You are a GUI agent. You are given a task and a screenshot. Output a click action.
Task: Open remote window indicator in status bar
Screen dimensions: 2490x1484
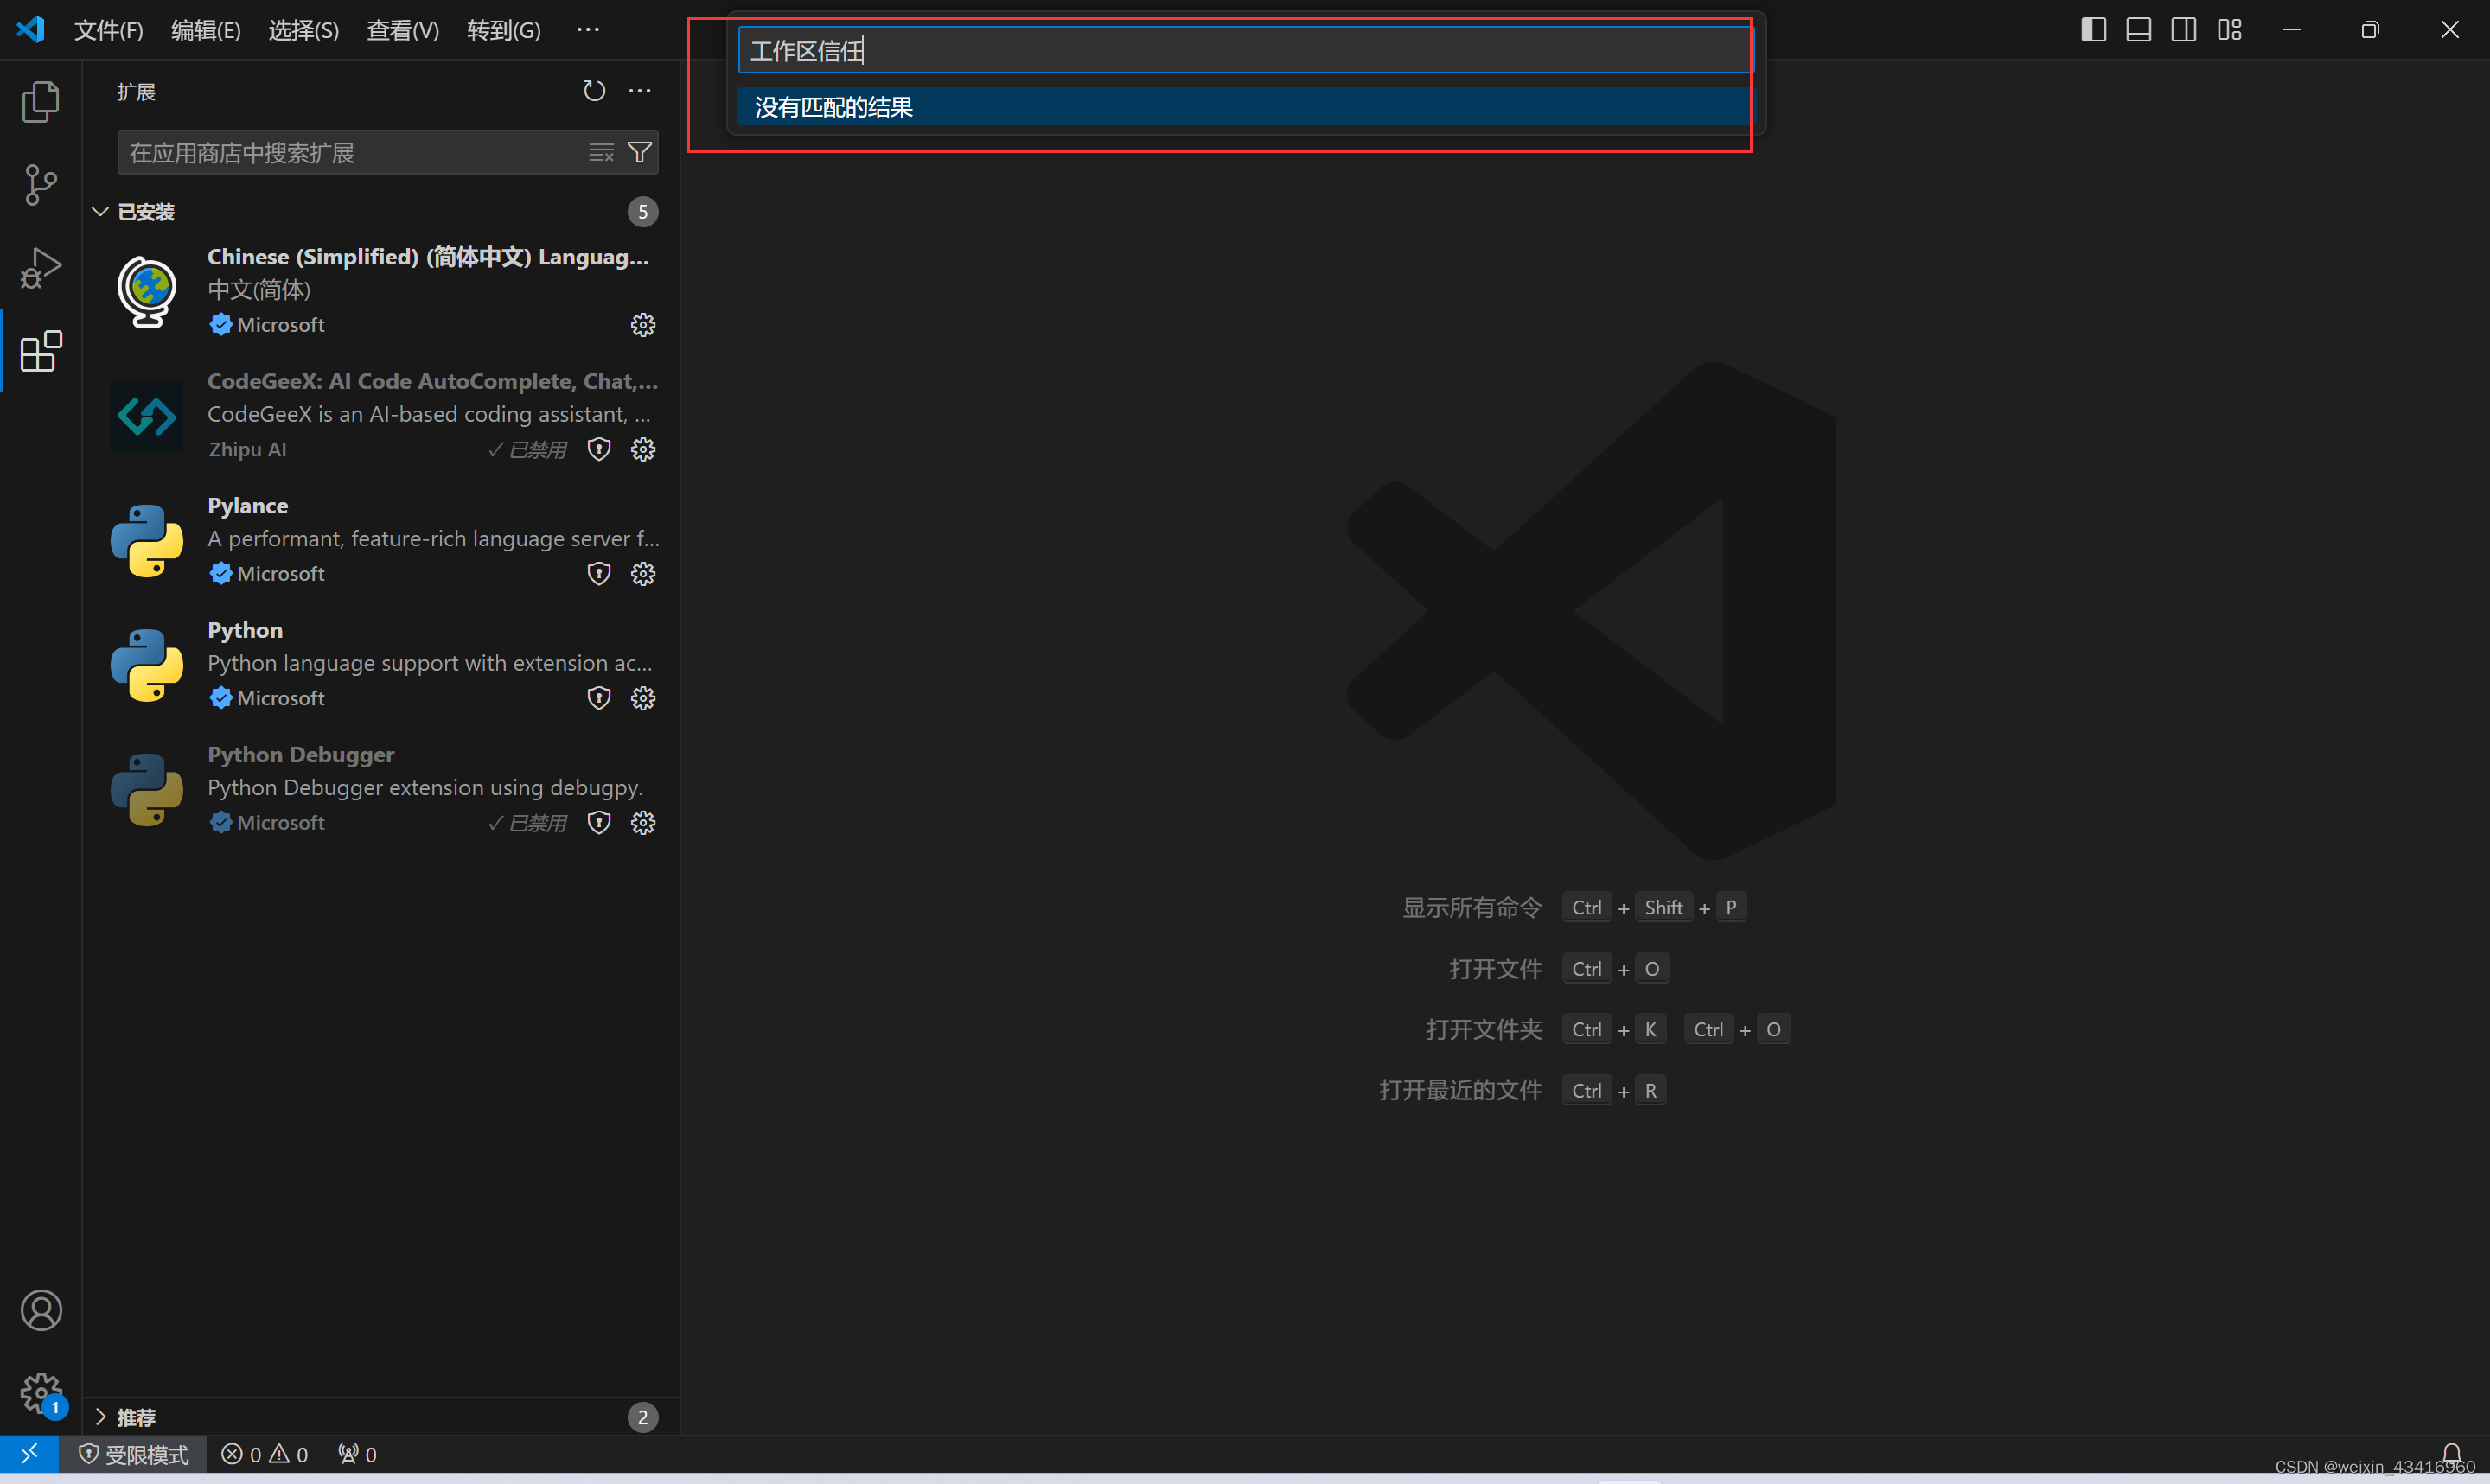tap(29, 1453)
